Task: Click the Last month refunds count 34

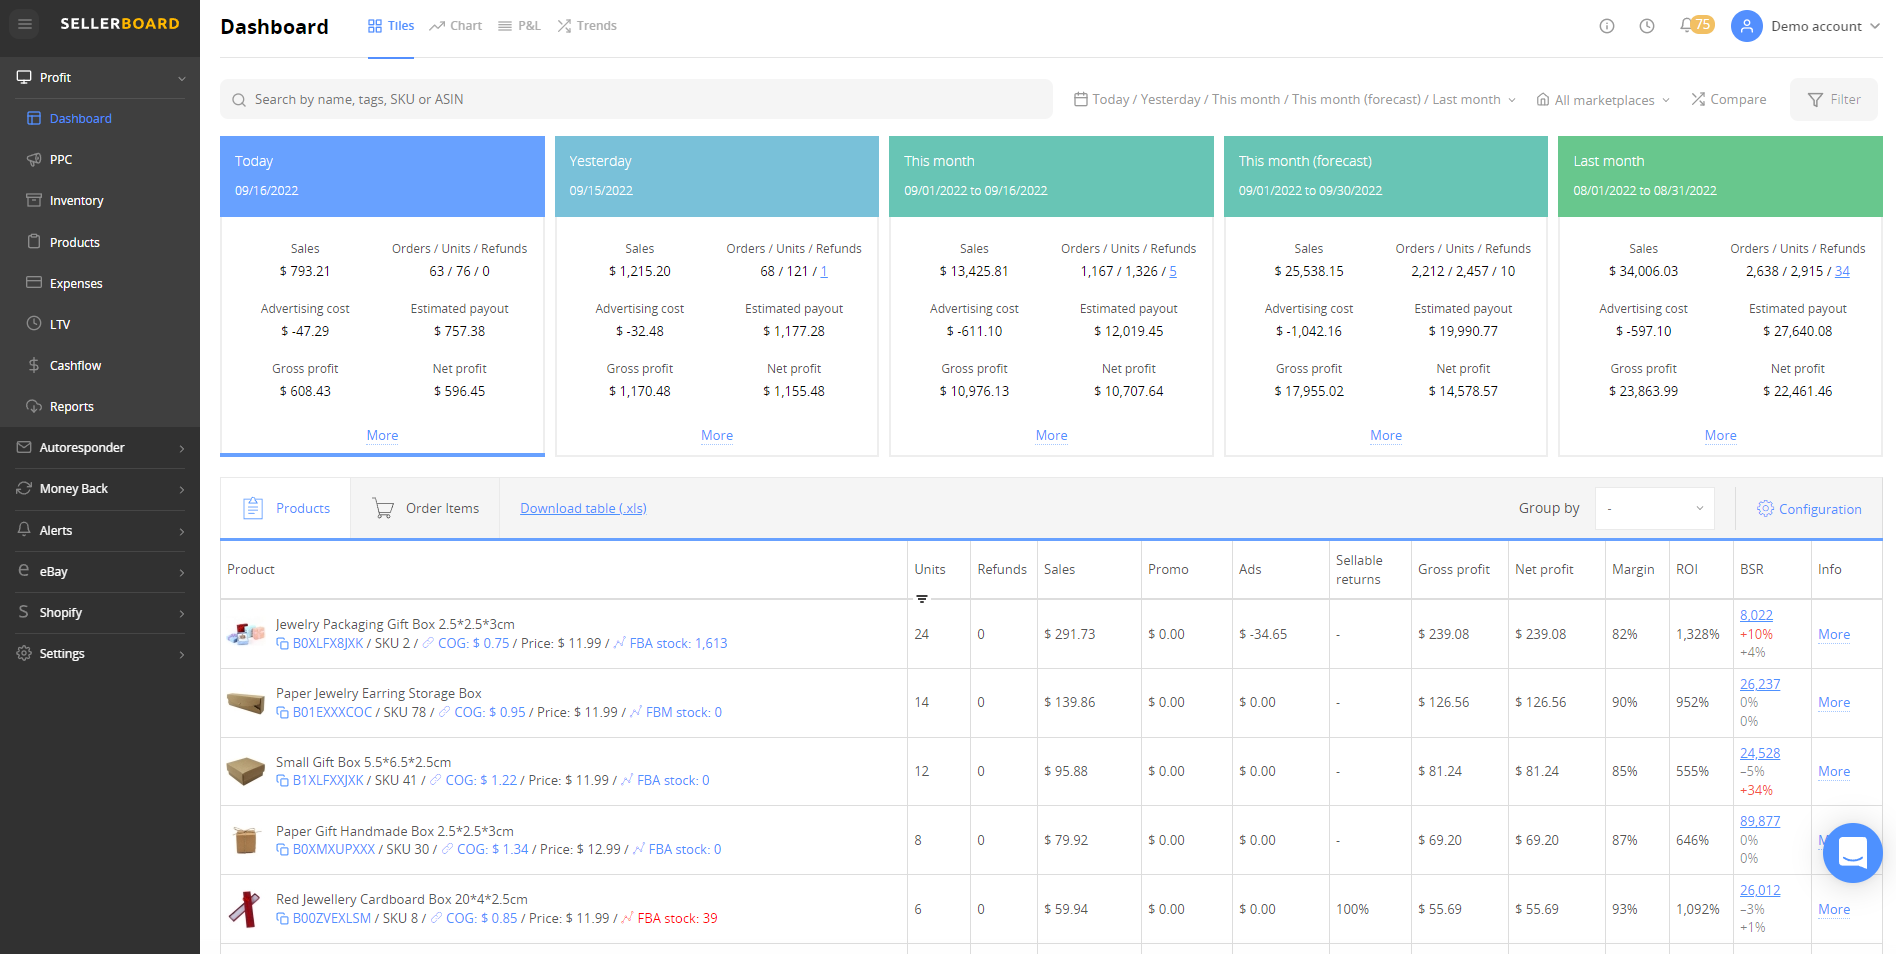Action: pos(1842,271)
